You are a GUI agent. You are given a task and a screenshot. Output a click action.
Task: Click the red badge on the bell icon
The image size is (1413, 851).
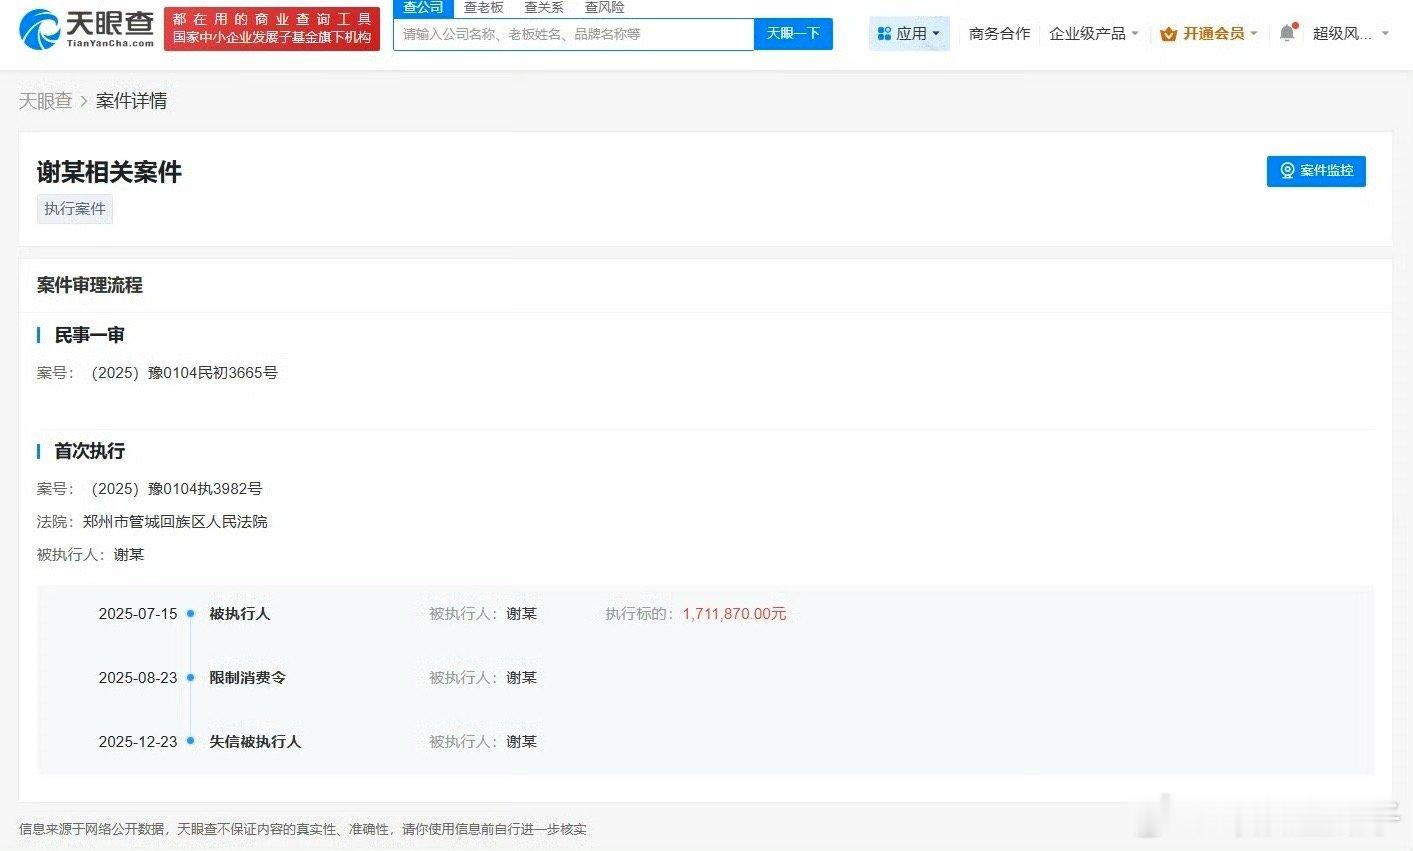[x=1295, y=24]
